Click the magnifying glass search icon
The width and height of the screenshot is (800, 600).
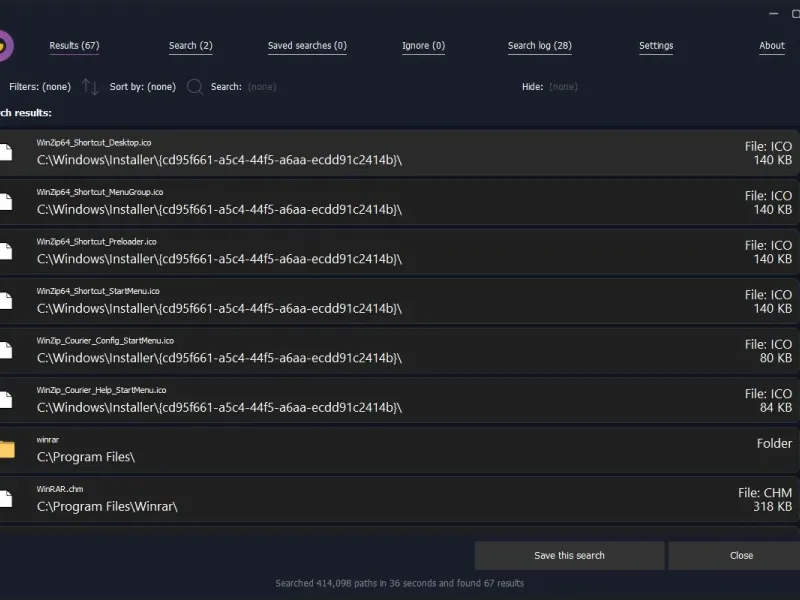pyautogui.click(x=195, y=87)
